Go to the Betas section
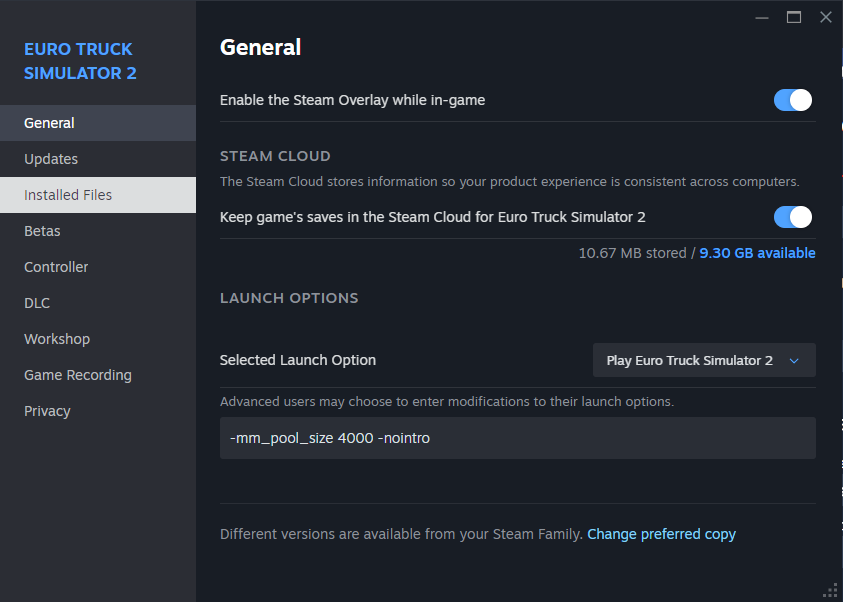Screen dimensions: 843x602 (x=42, y=231)
